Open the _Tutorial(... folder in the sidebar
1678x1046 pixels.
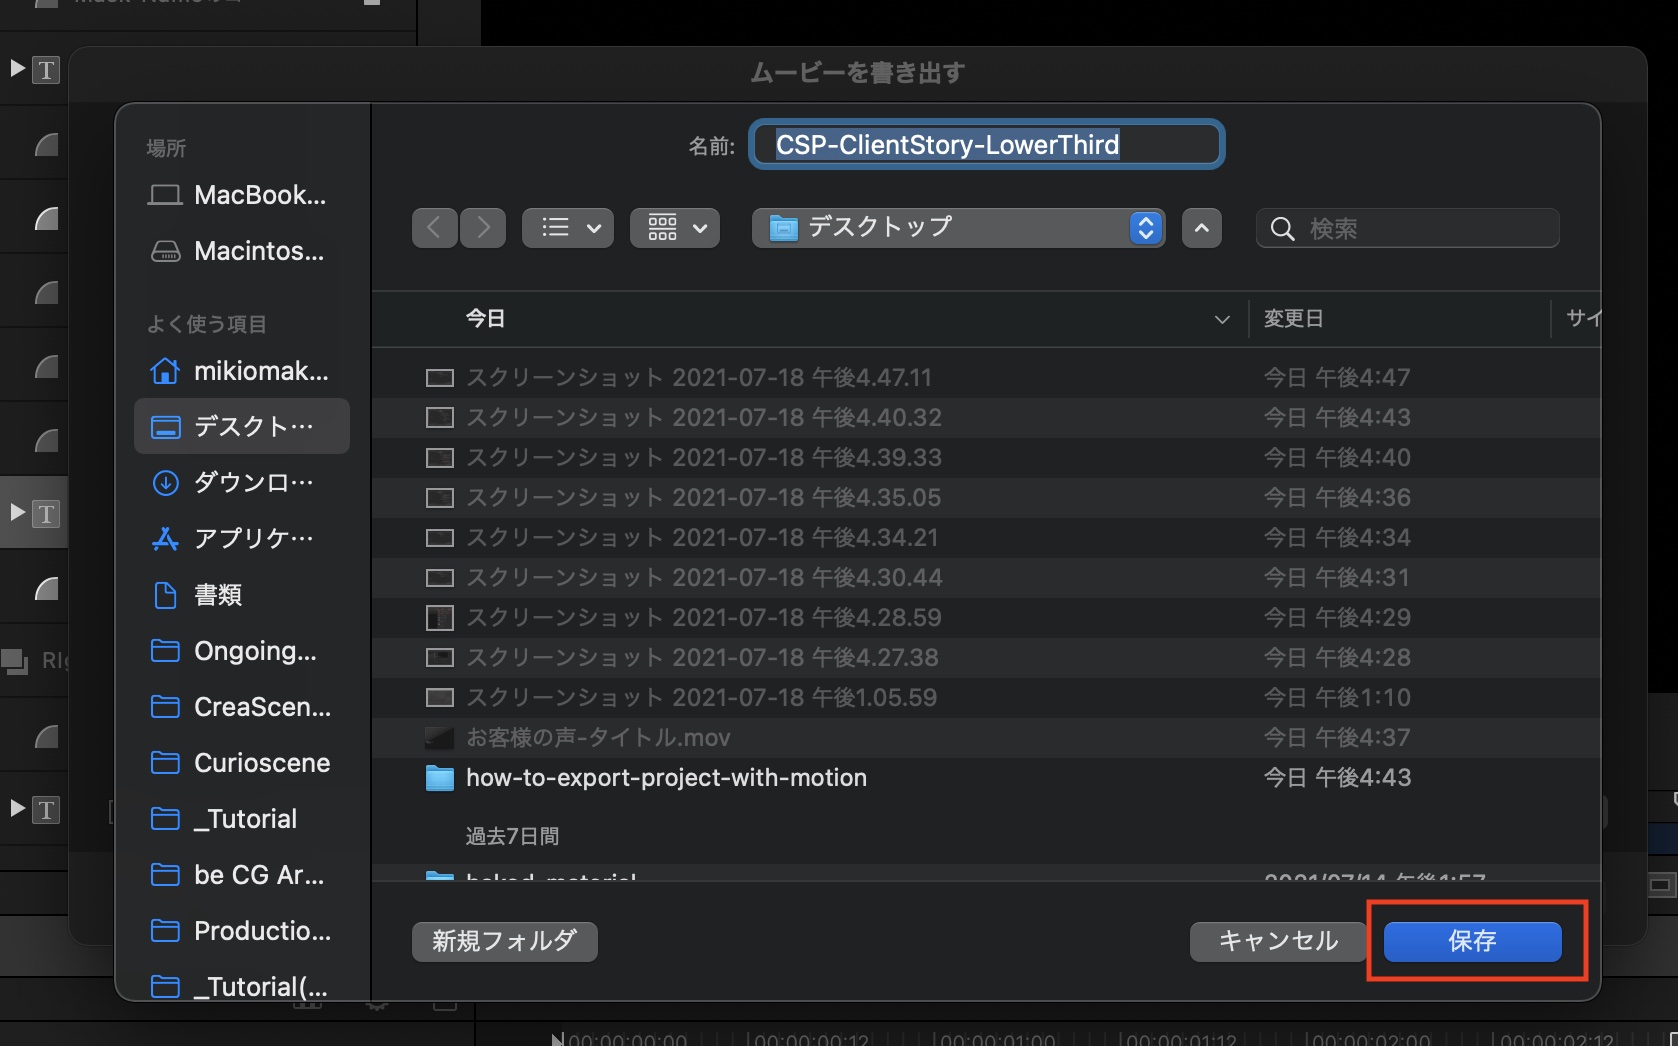click(x=242, y=987)
